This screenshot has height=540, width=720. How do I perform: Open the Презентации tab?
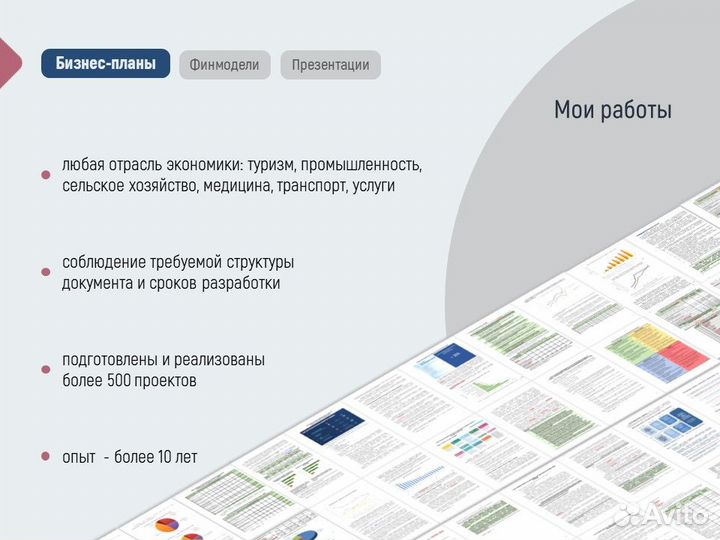pyautogui.click(x=331, y=65)
